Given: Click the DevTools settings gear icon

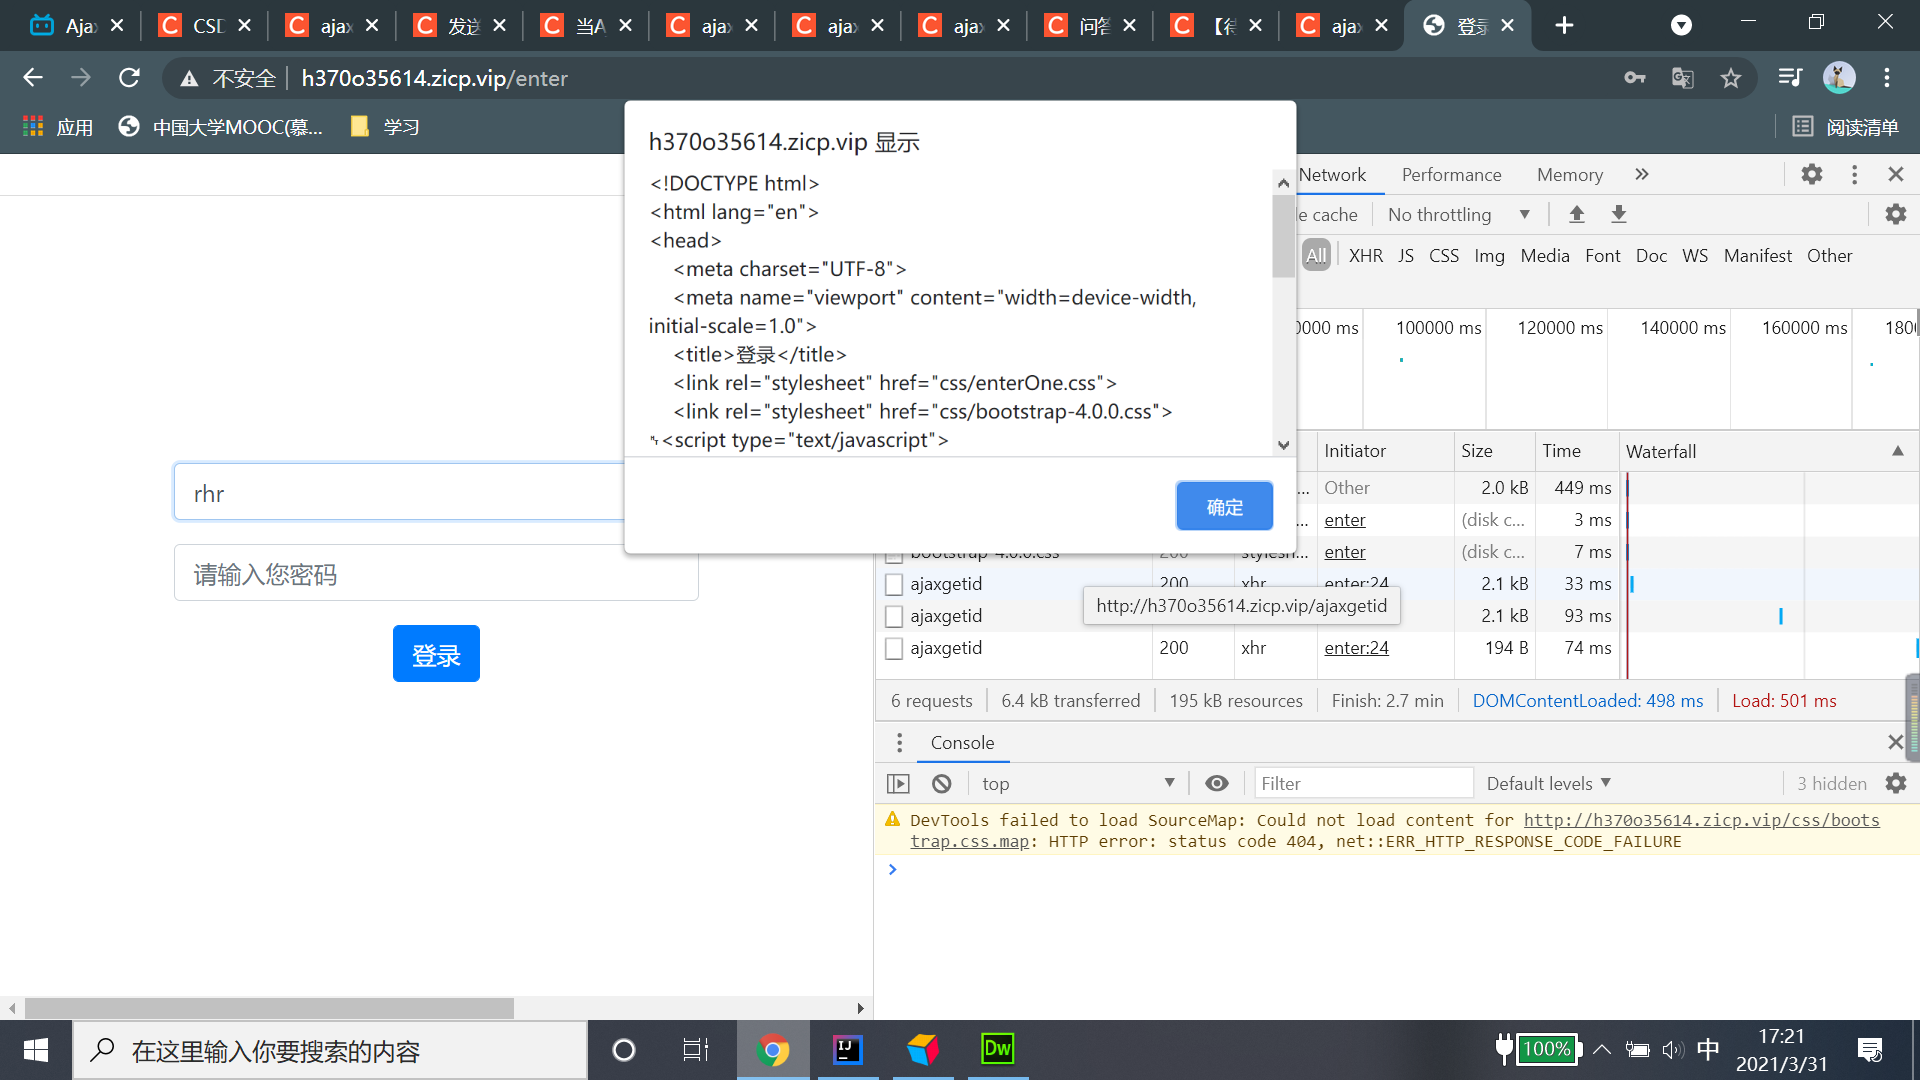Looking at the screenshot, I should pyautogui.click(x=1811, y=174).
